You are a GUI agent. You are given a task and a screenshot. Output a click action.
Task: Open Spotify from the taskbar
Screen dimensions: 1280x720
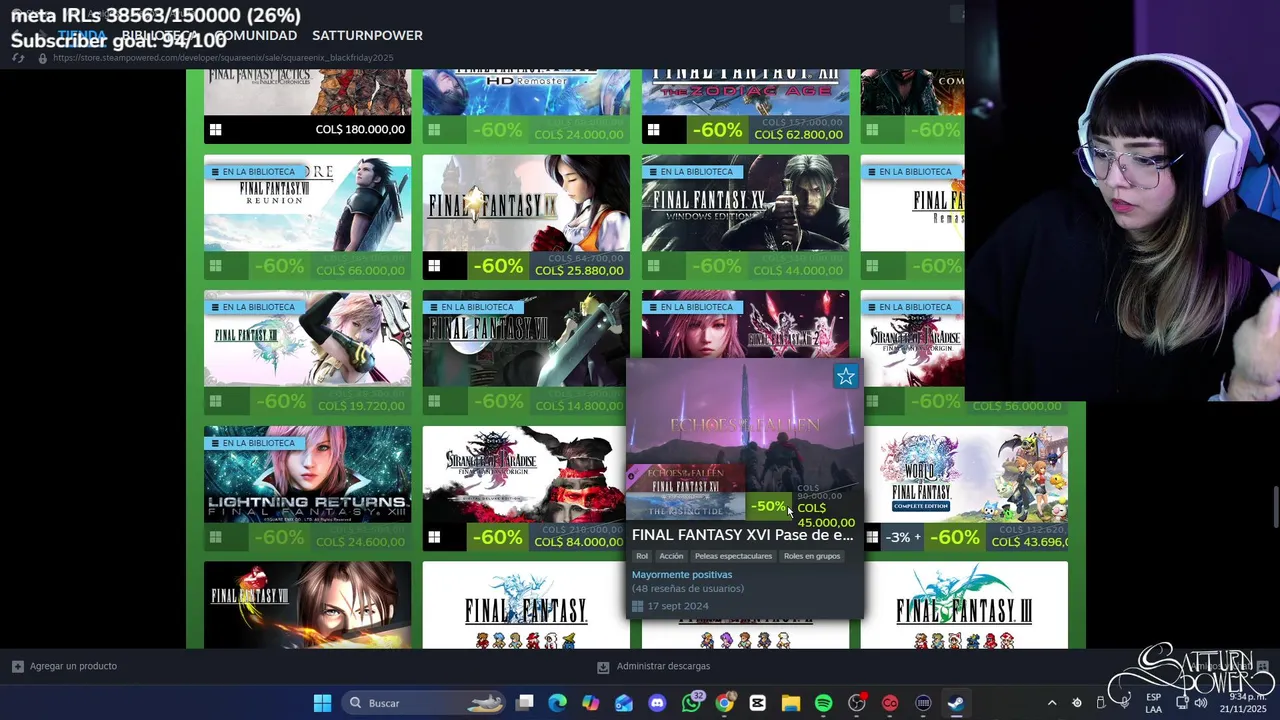pyautogui.click(x=823, y=703)
